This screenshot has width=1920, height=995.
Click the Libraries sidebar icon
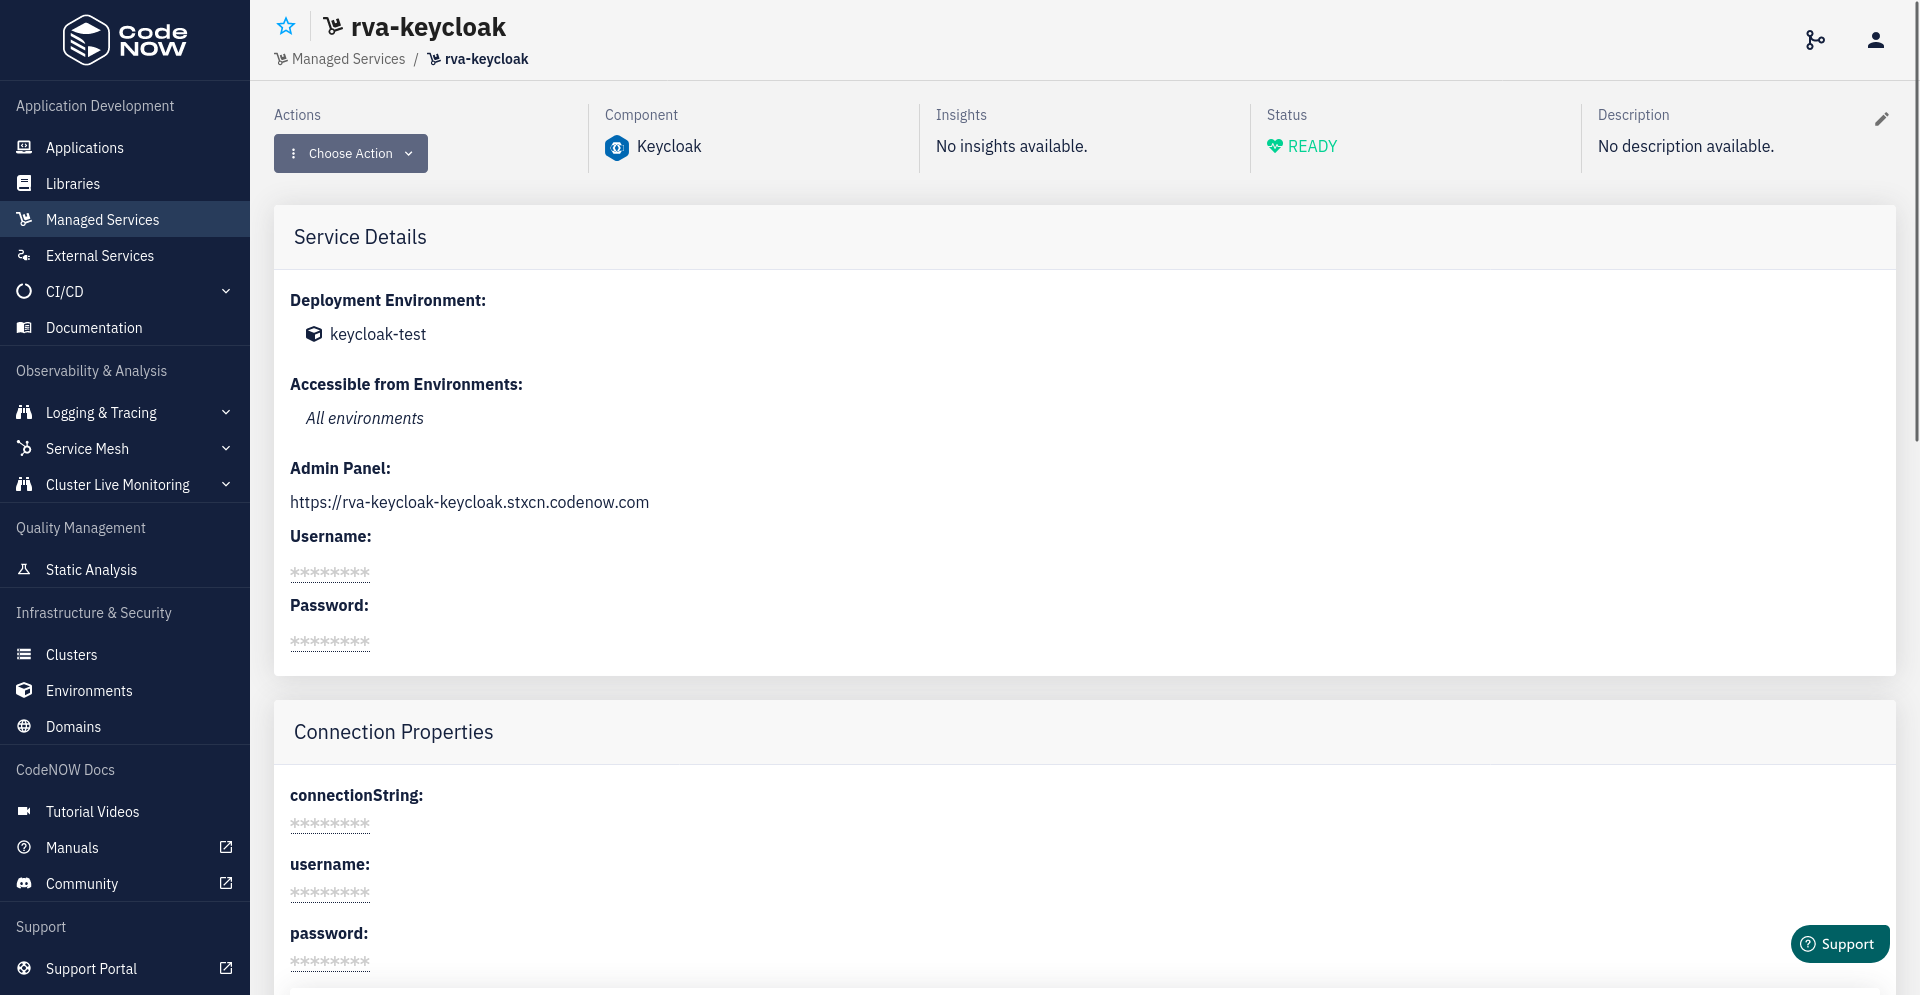[x=24, y=183]
